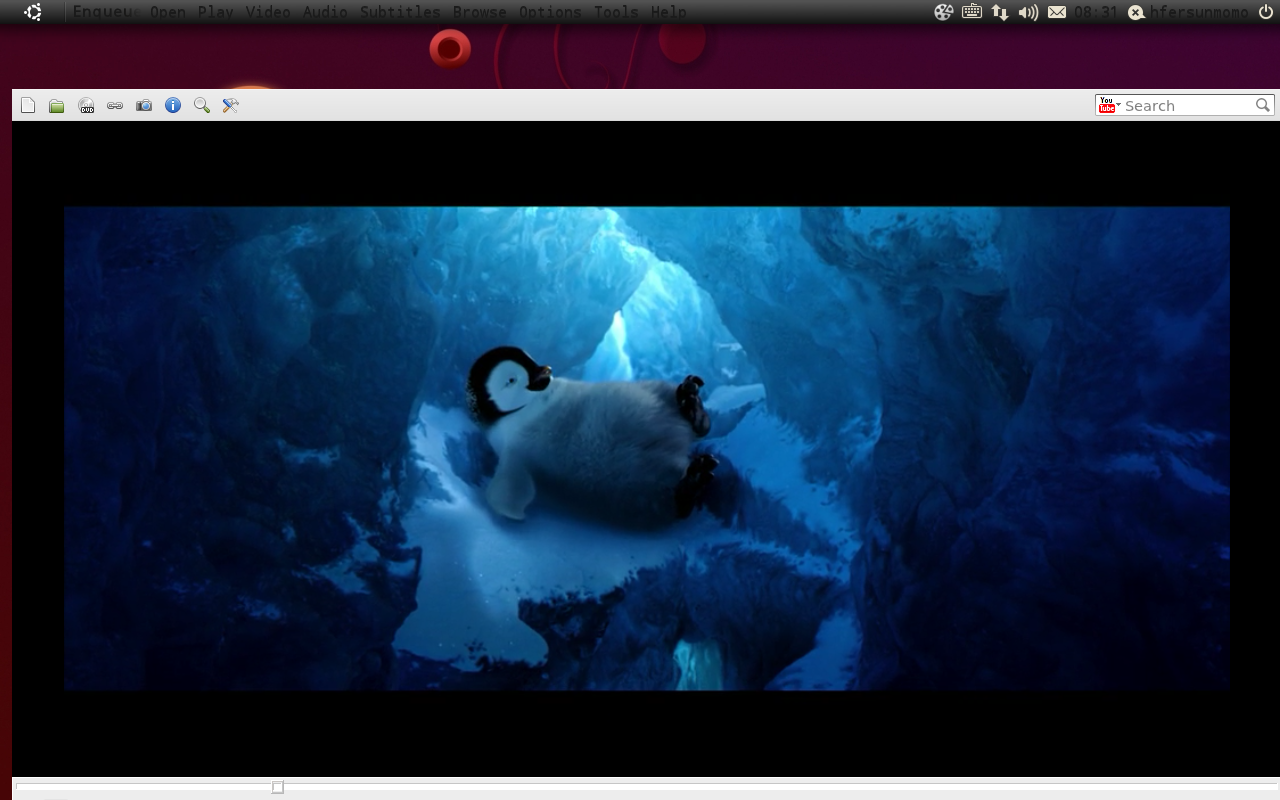1280x800 pixels.
Task: Open preferences with the hammer and wrench icon
Action: [x=231, y=105]
